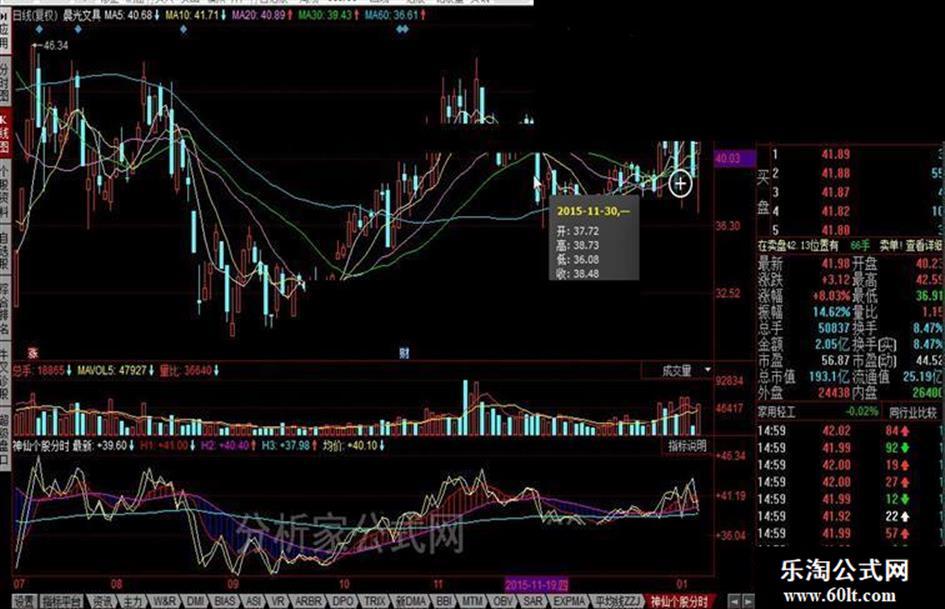Image resolution: width=945 pixels, height=609 pixels.
Task: Click bid level 5 price 41.80
Action: 836,230
